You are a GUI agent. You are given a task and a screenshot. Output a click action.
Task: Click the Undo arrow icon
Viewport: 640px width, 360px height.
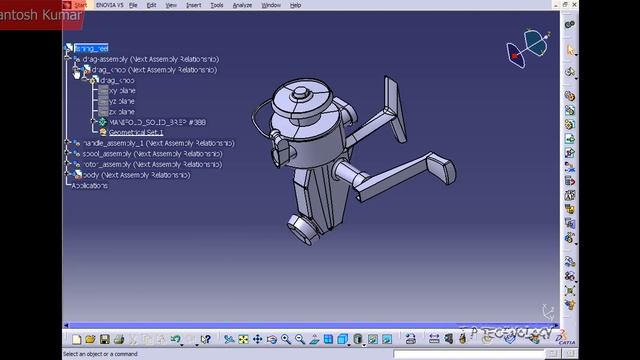(x=175, y=339)
